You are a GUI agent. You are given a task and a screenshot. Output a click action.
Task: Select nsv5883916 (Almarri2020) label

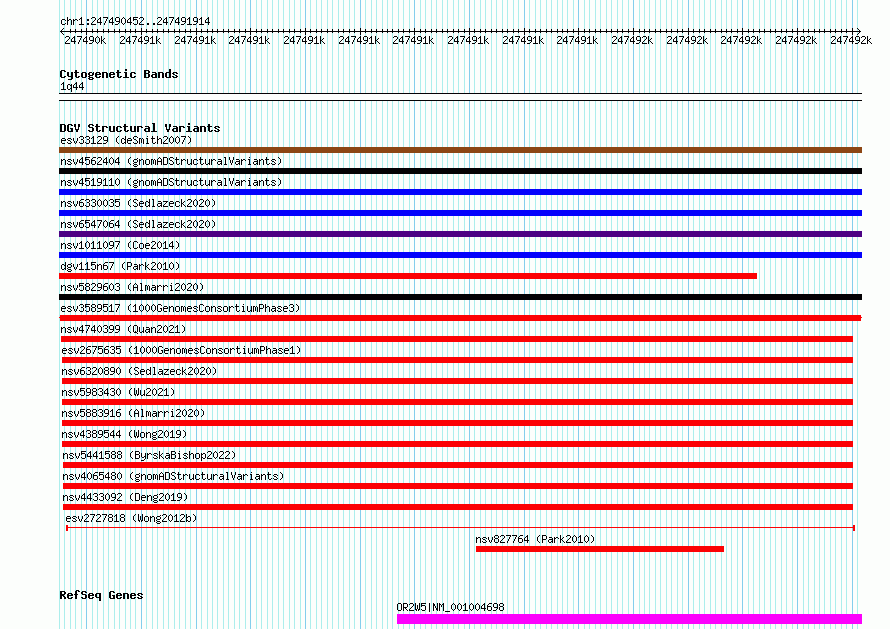[x=133, y=413]
